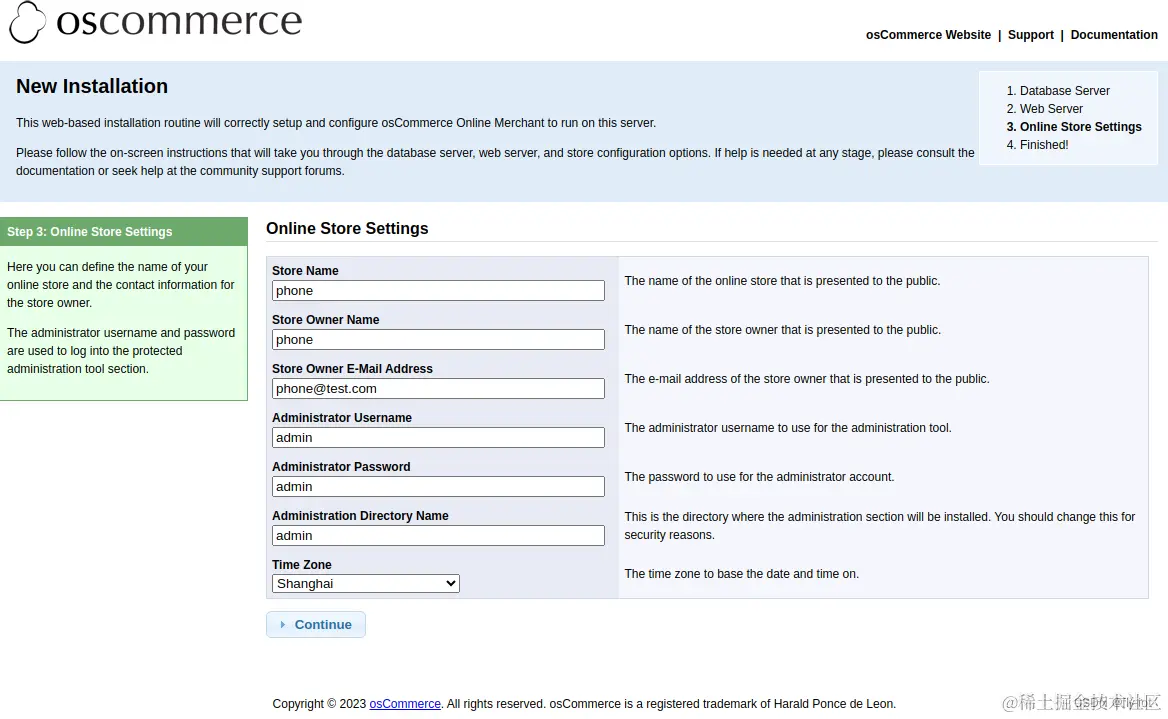Open the Documentation link
Screen dimensions: 1168x719
coord(1114,35)
